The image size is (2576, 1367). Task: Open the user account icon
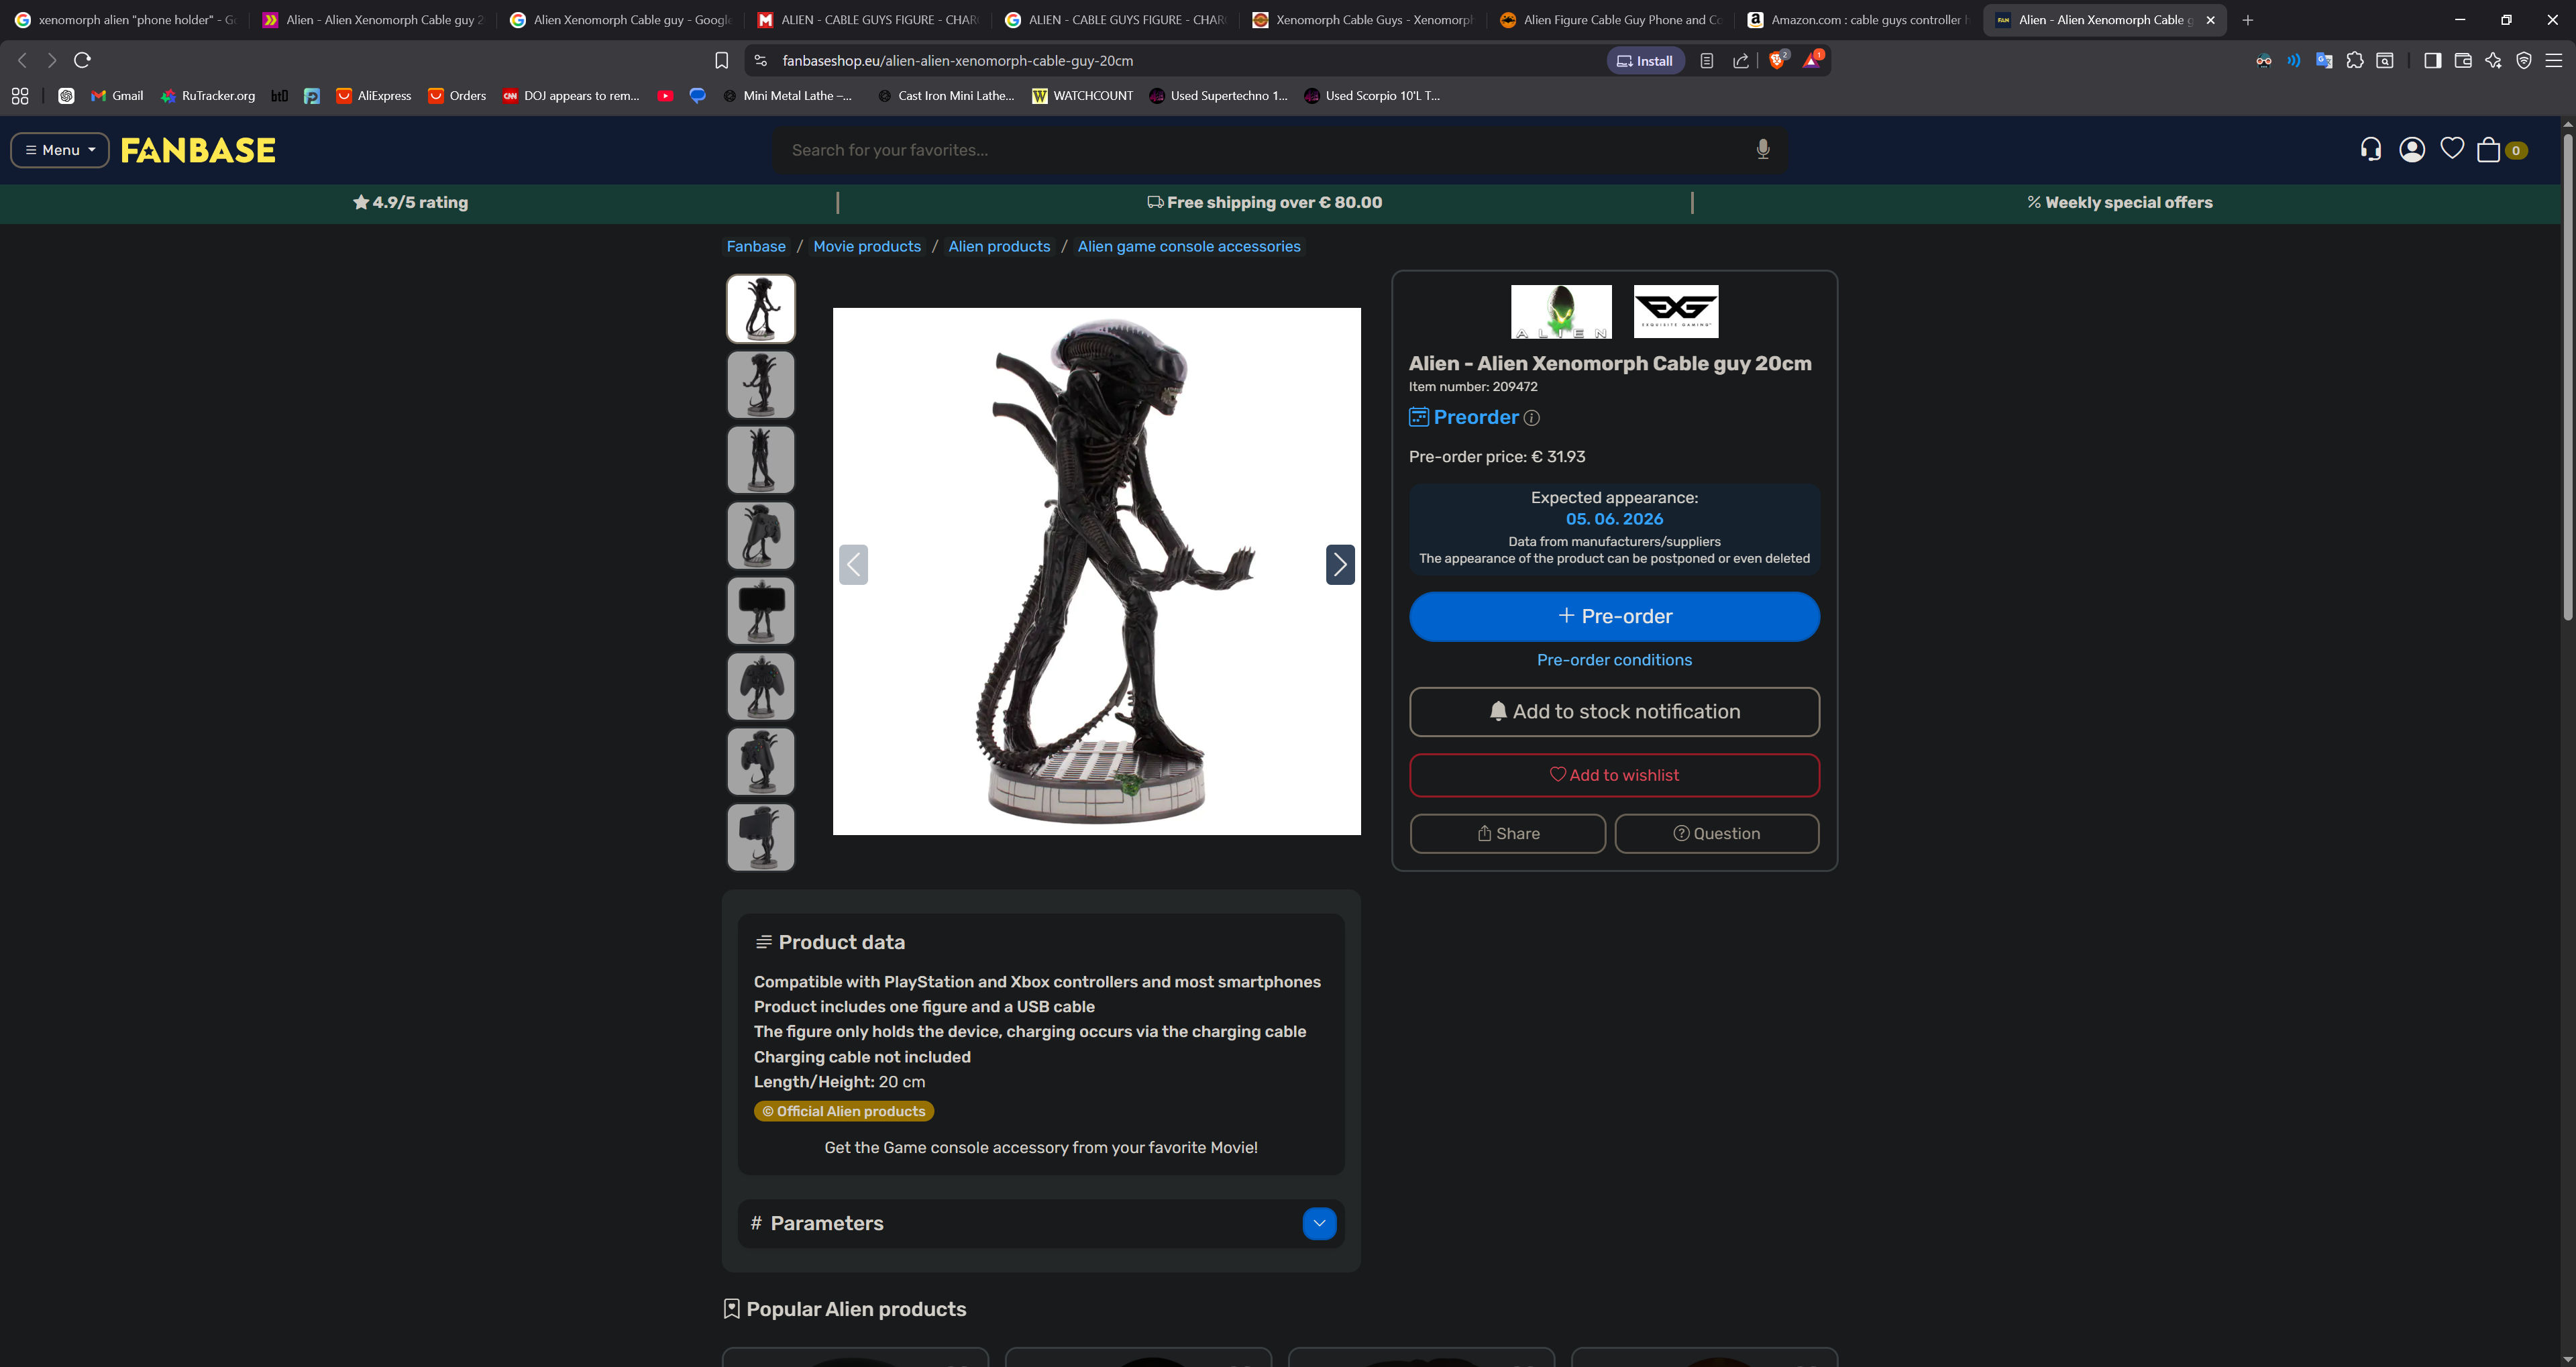point(2411,150)
